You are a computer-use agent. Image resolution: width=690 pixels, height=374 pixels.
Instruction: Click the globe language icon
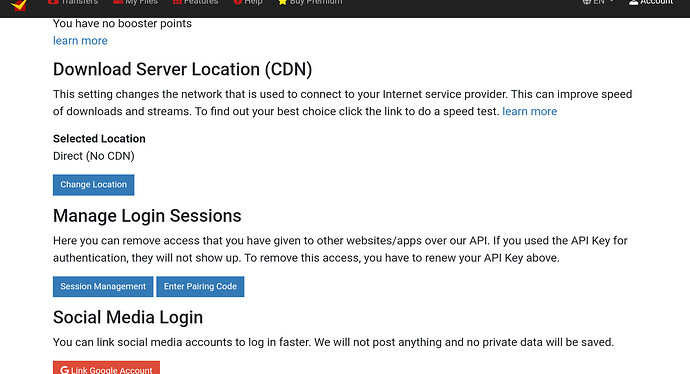click(587, 2)
